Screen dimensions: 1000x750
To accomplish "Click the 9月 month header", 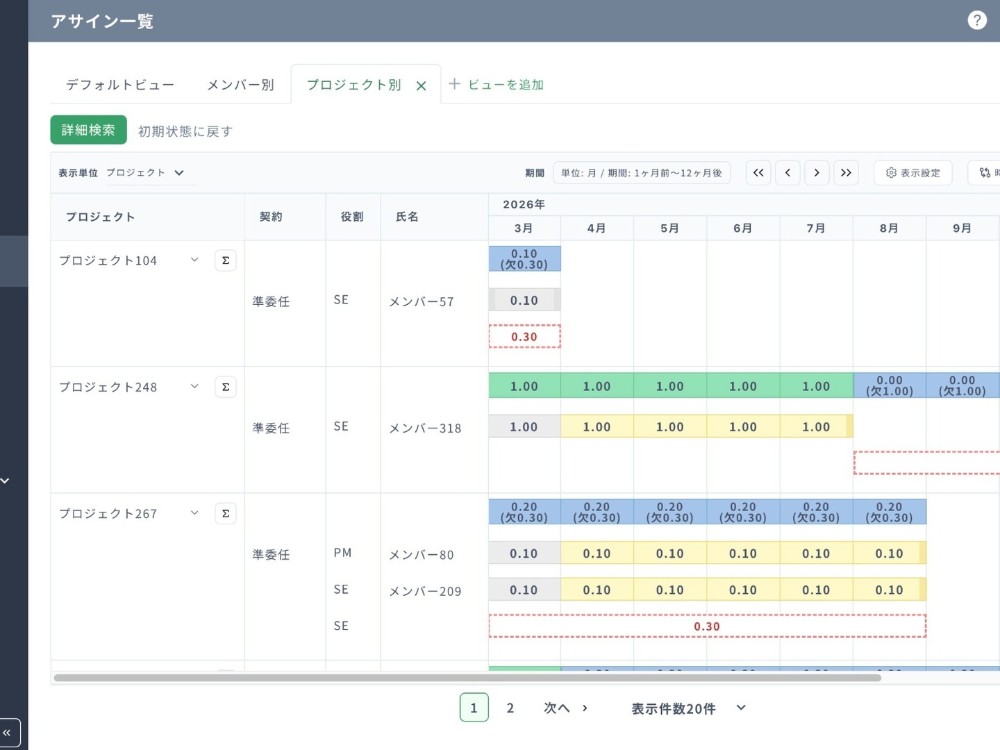I will click(962, 228).
